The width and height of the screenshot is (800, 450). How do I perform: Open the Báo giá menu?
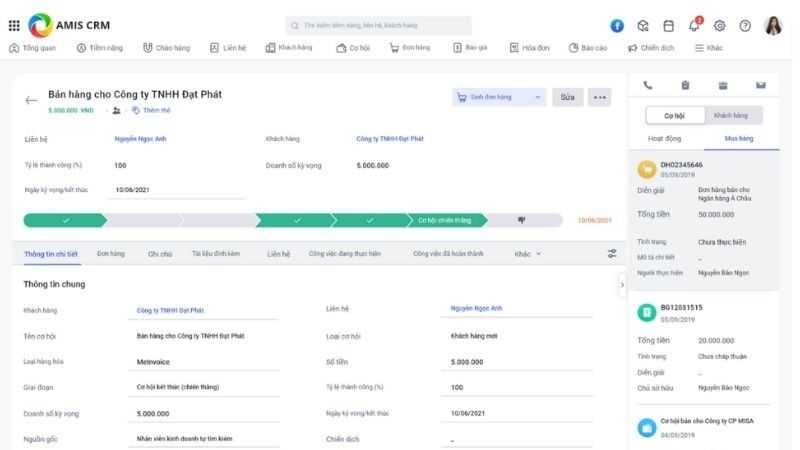[x=470, y=47]
